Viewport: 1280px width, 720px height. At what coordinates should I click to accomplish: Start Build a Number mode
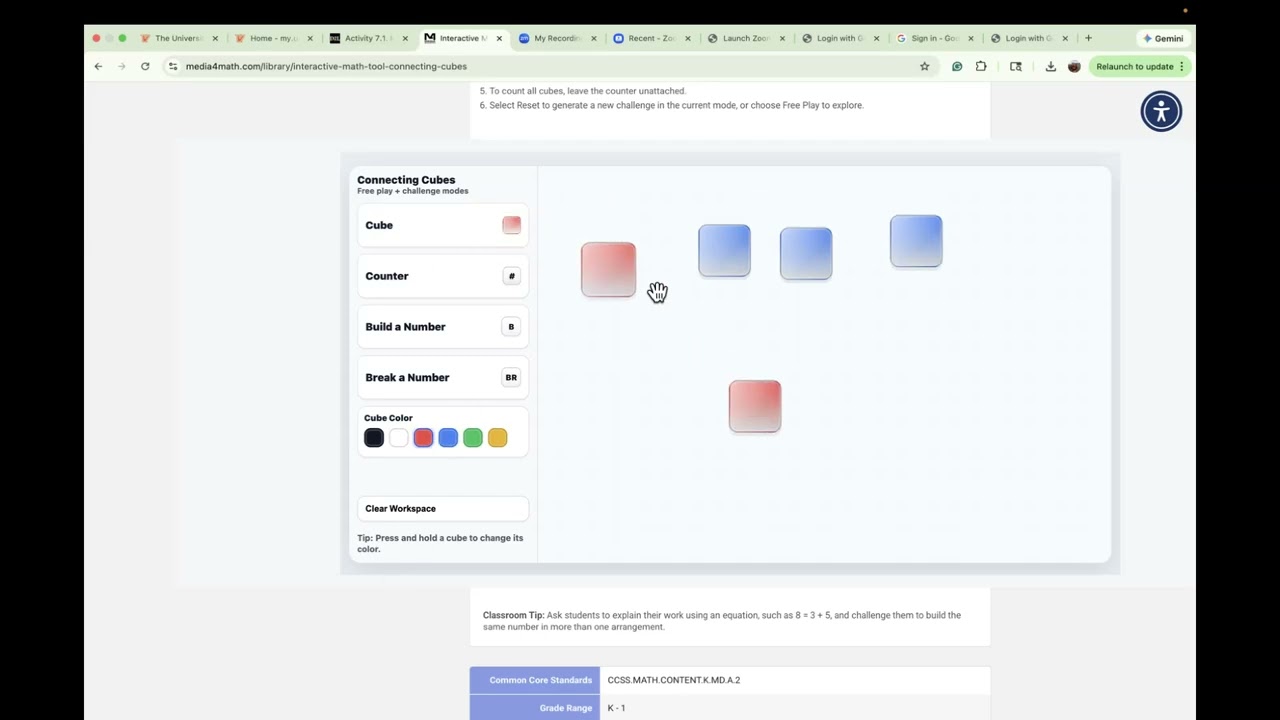pyautogui.click(x=443, y=327)
